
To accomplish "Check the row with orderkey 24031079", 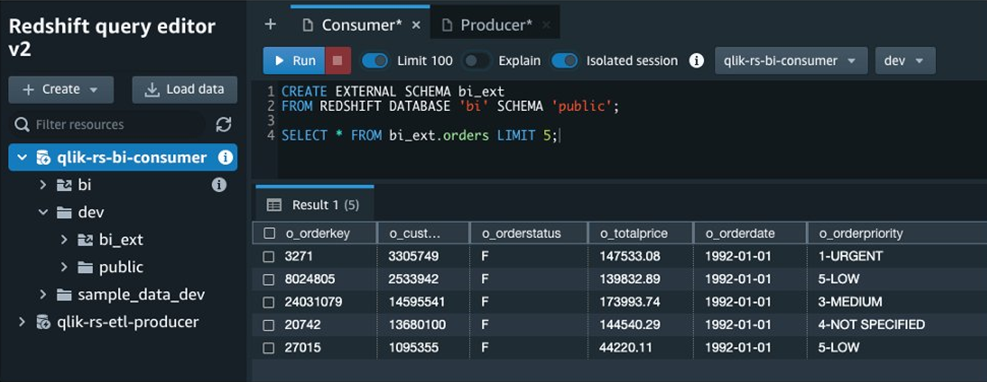I will [x=269, y=302].
